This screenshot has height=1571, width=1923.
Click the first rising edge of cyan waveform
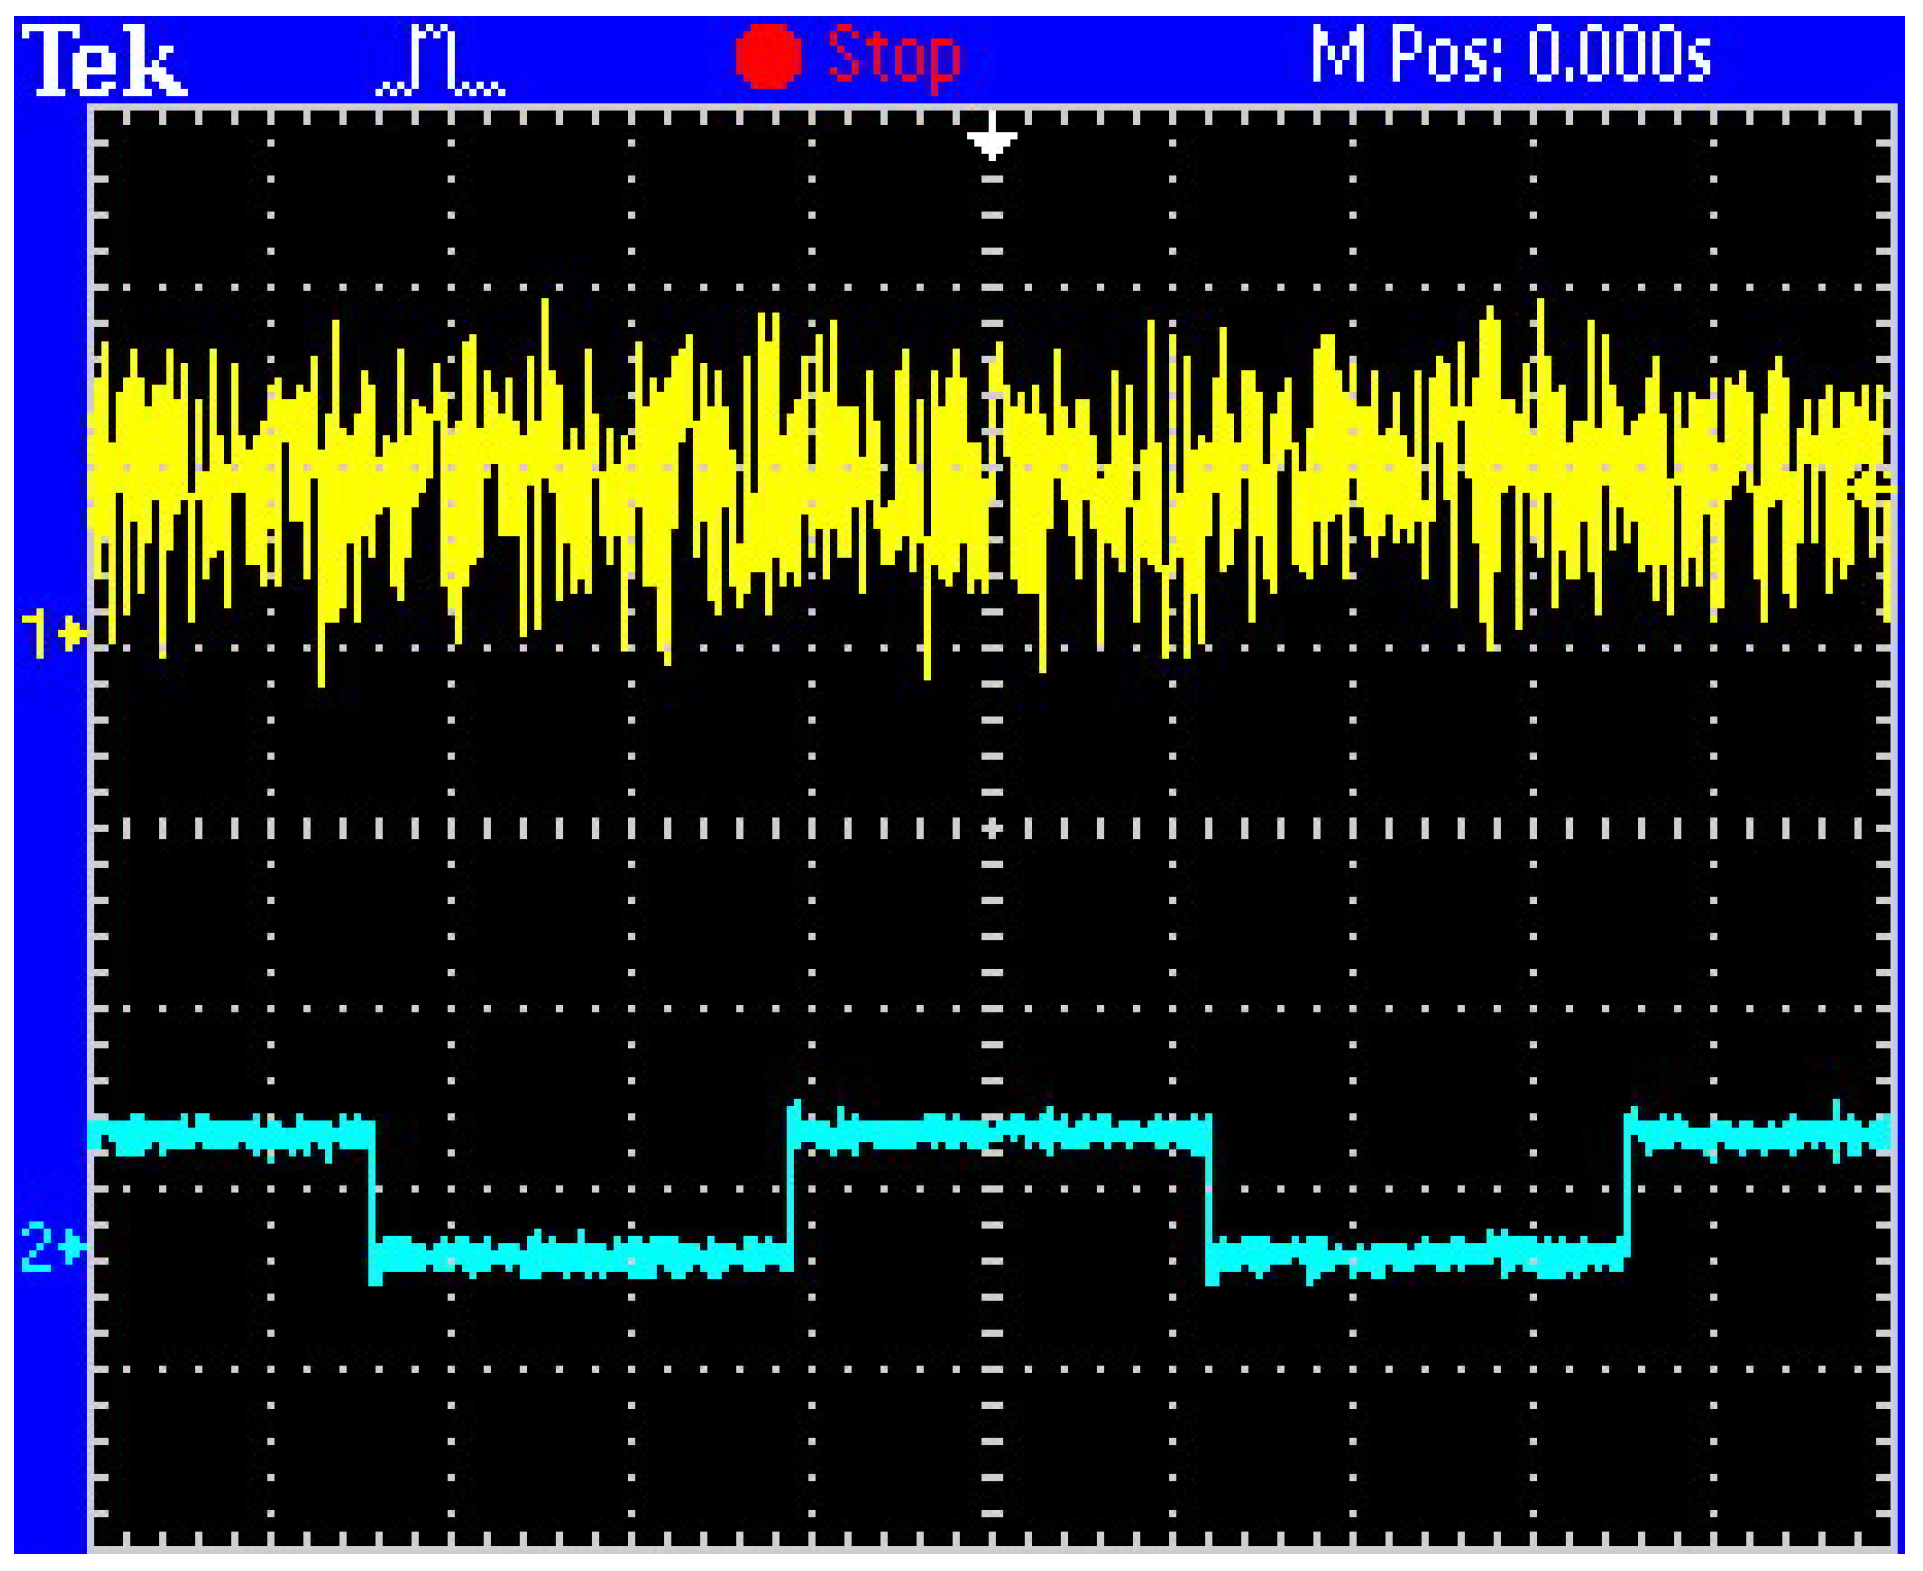[792, 1190]
